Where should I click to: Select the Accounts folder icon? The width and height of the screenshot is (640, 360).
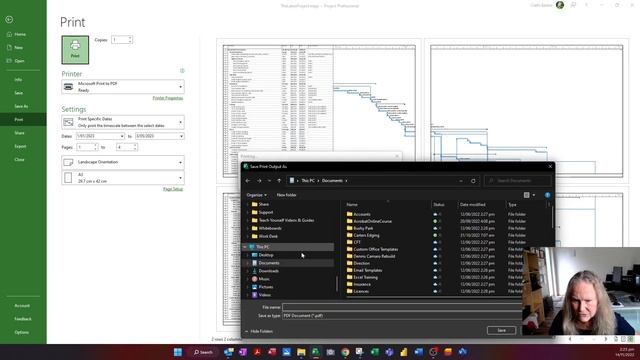click(349, 214)
